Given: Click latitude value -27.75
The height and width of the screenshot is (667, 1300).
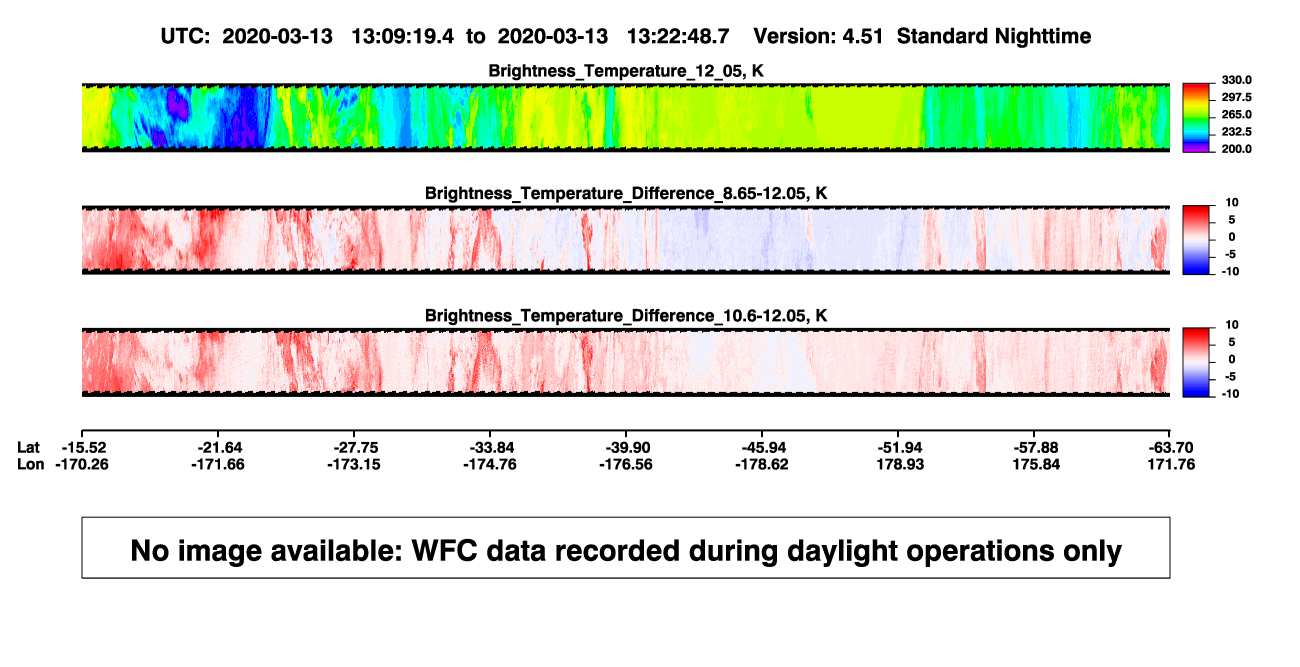Looking at the screenshot, I should click(x=355, y=447).
